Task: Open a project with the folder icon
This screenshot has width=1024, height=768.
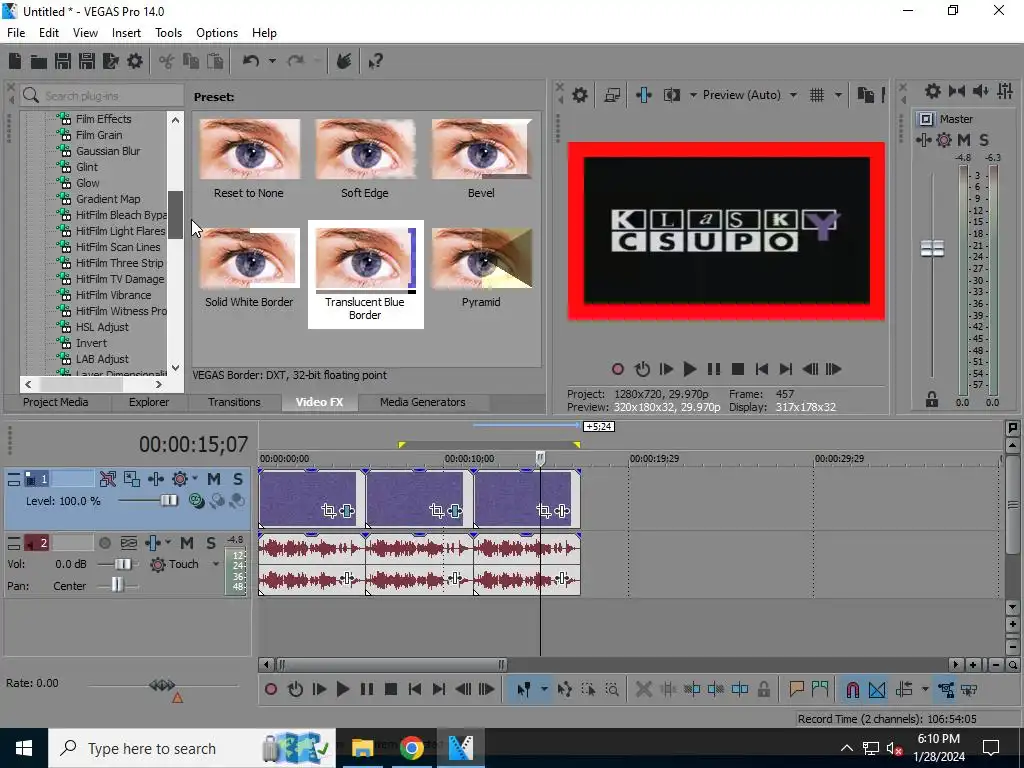Action: pyautogui.click(x=39, y=61)
